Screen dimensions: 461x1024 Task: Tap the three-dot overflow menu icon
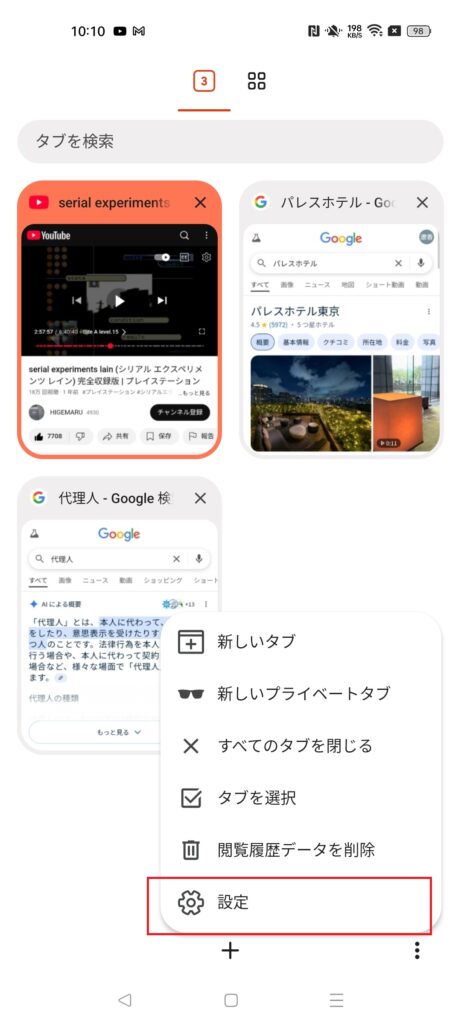[417, 950]
